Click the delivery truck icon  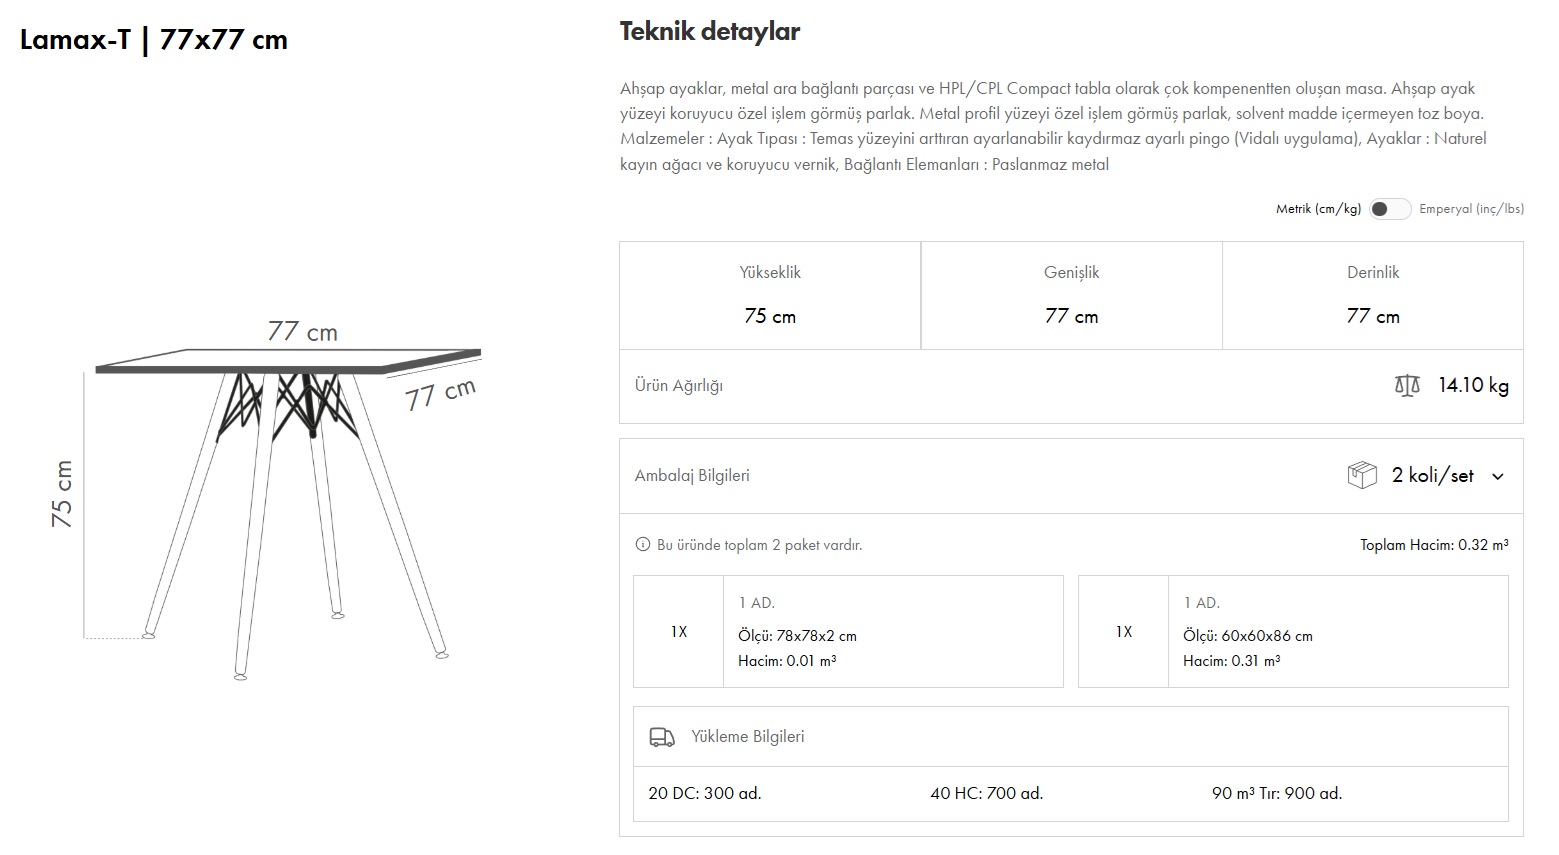662,737
